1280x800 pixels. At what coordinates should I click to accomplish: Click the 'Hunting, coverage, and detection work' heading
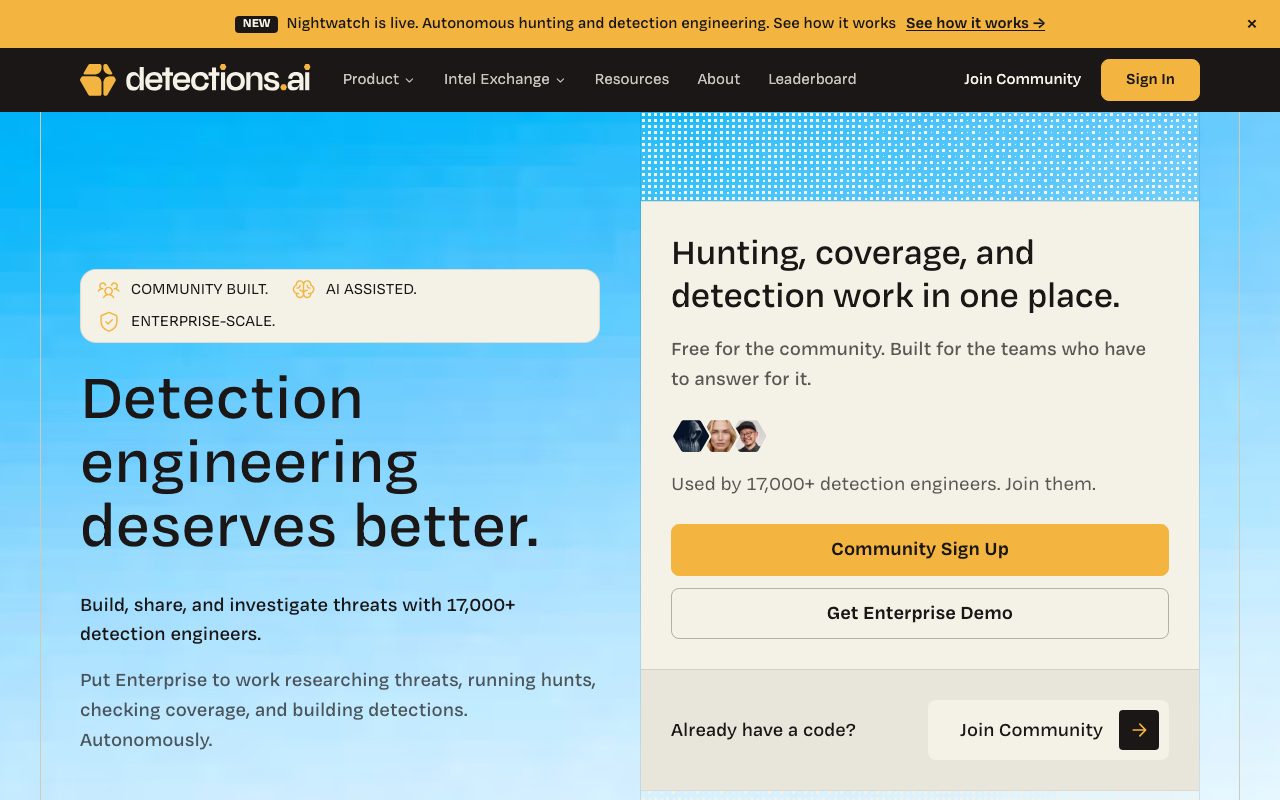[895, 274]
